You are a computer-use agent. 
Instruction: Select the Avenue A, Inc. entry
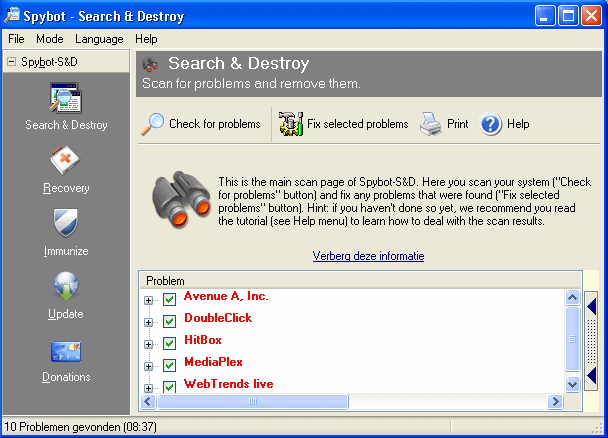226,296
